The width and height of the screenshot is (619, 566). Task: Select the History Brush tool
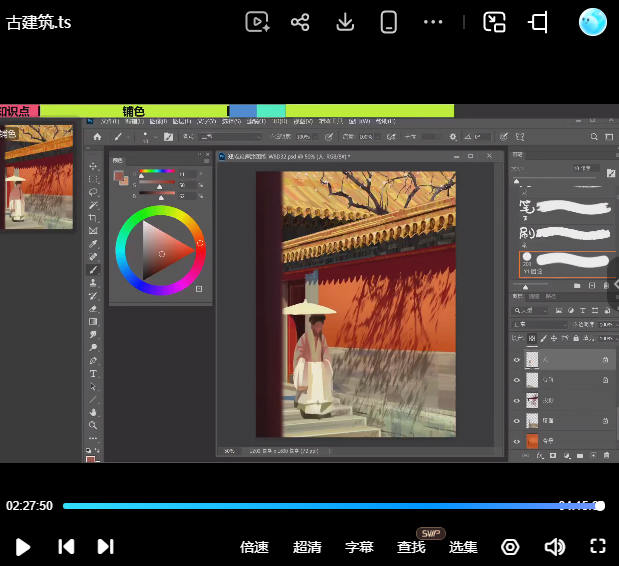[x=93, y=296]
